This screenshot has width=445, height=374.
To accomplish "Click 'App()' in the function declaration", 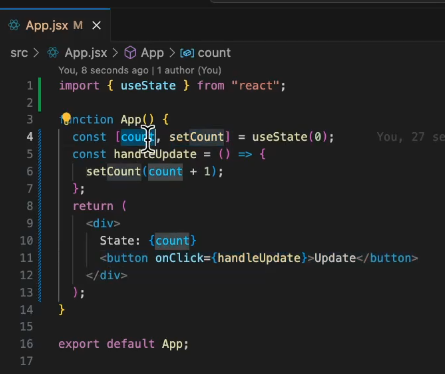I will (137, 119).
